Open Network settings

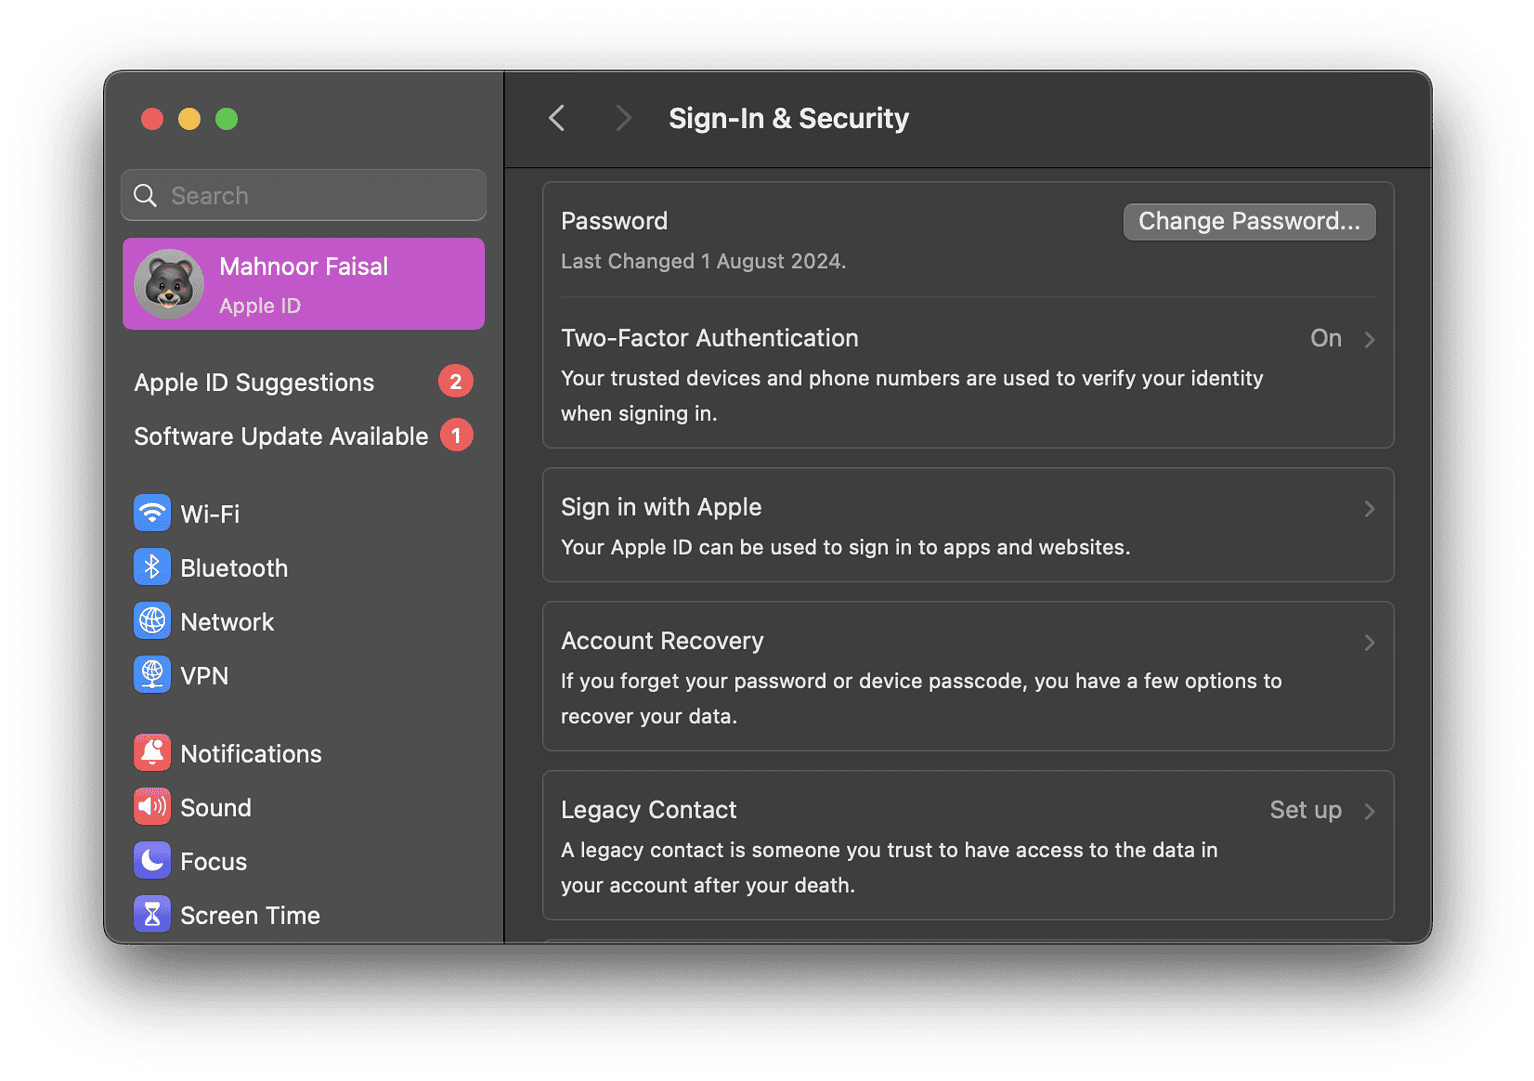227,621
